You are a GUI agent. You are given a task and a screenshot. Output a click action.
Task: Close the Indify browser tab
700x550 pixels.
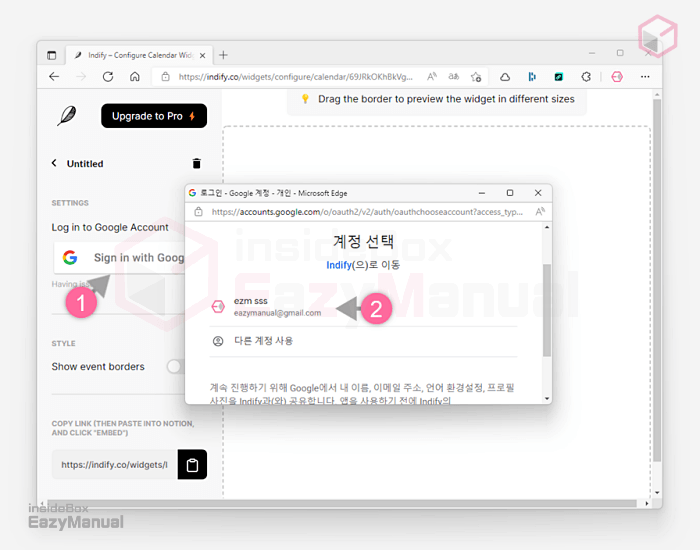(203, 56)
